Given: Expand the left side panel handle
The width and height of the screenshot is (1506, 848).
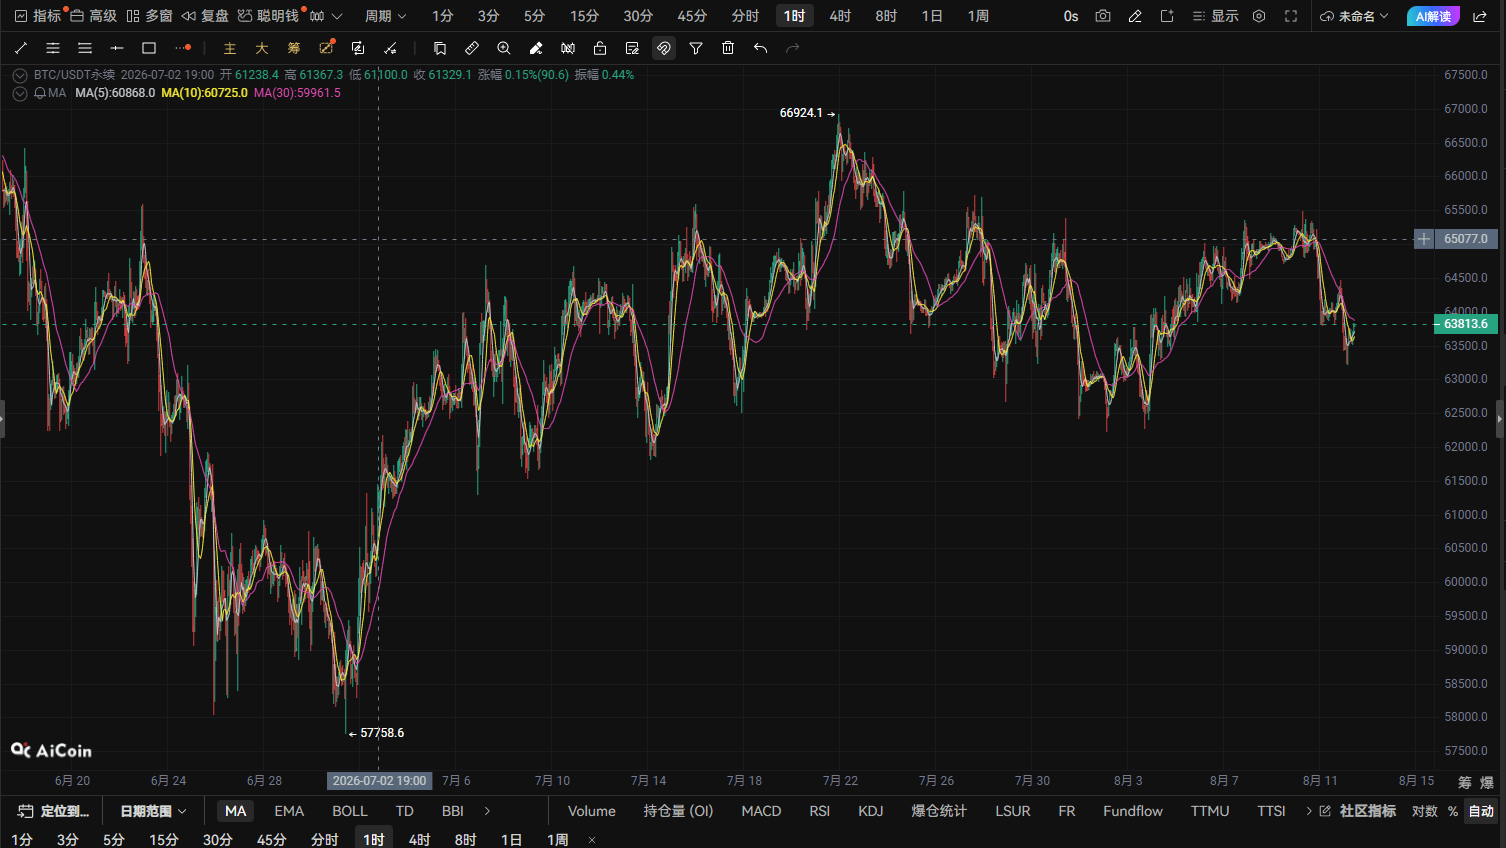Looking at the screenshot, I should click(x=2, y=419).
